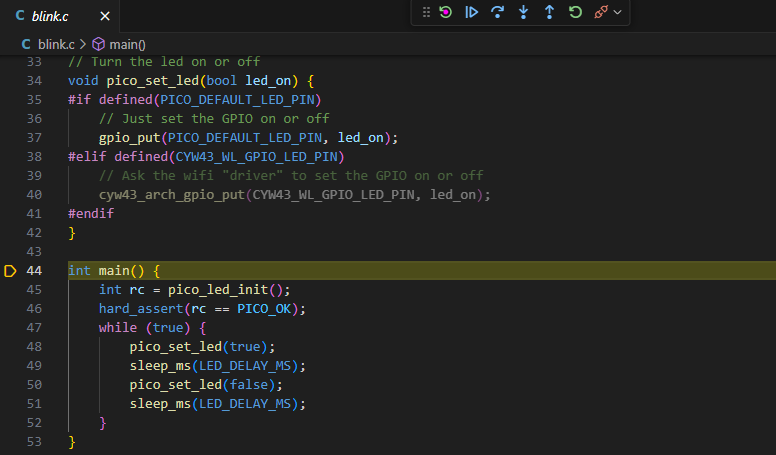Click the Step Out up-arrow icon
The image size is (776, 455).
549,12
